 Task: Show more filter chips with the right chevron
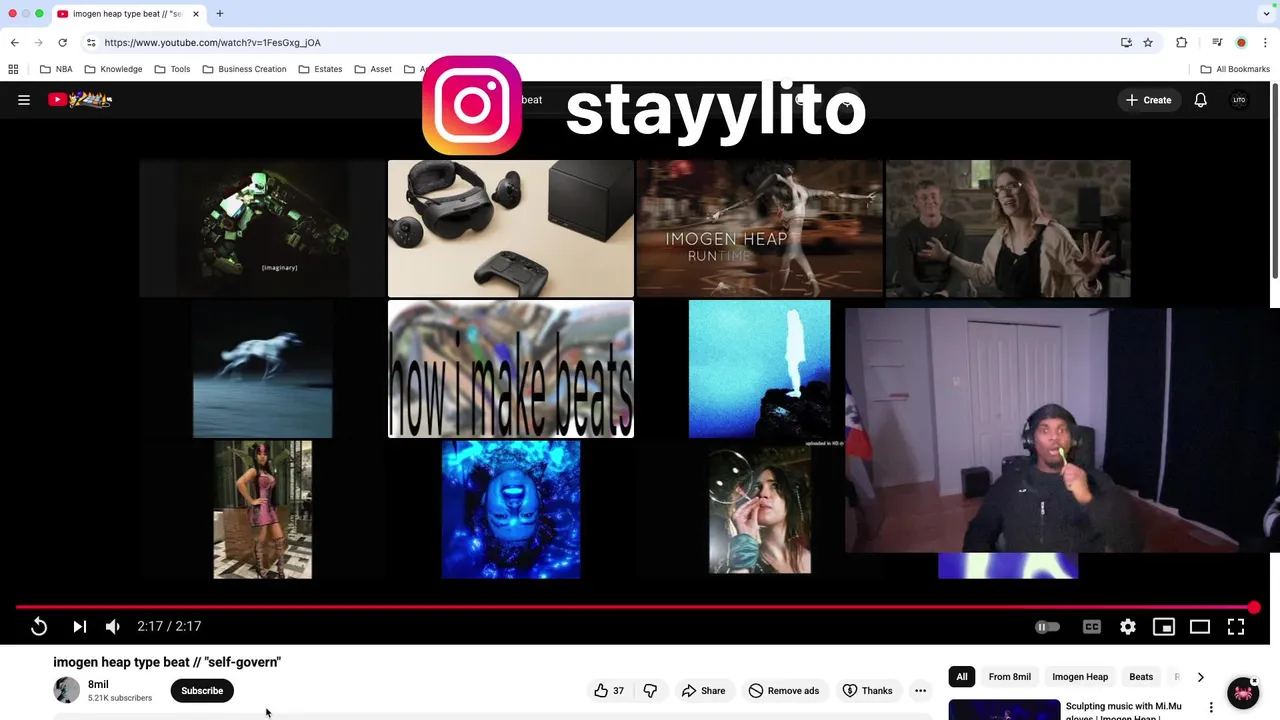pos(1200,677)
